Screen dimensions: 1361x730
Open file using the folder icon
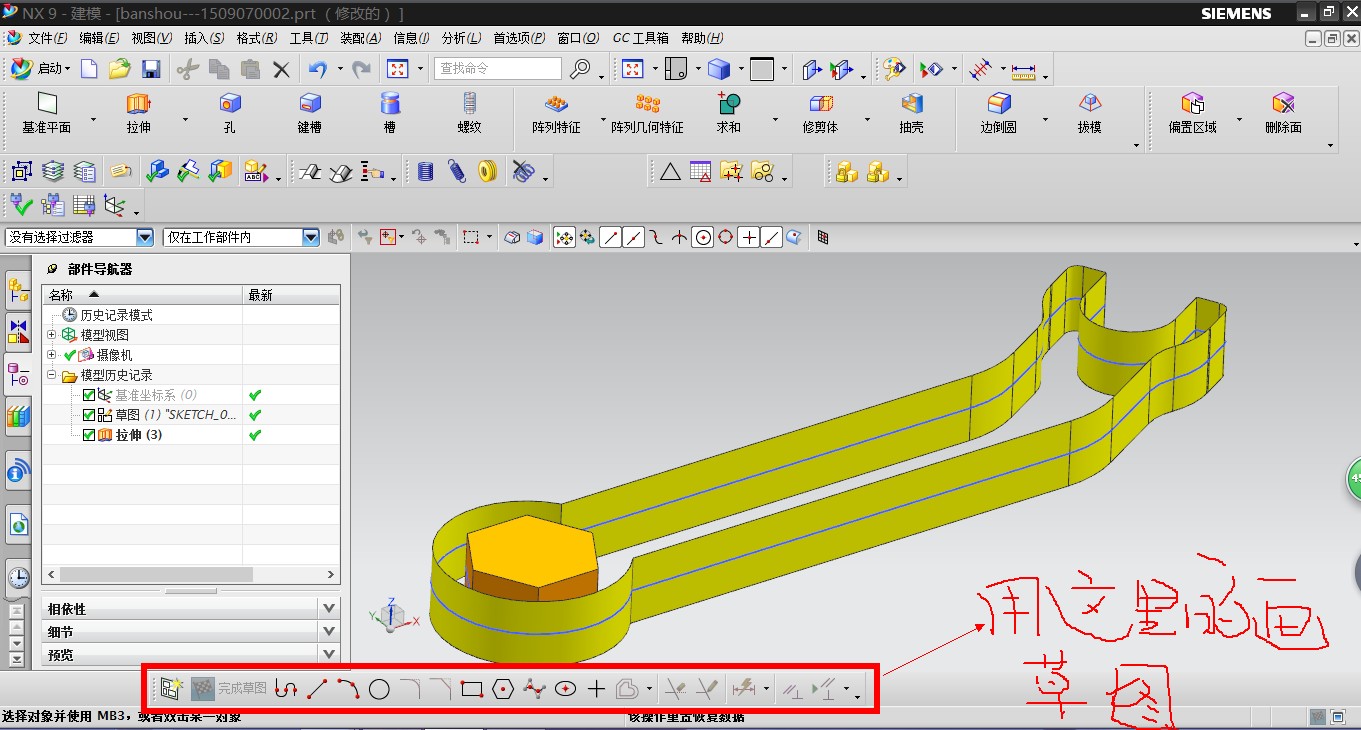[120, 69]
